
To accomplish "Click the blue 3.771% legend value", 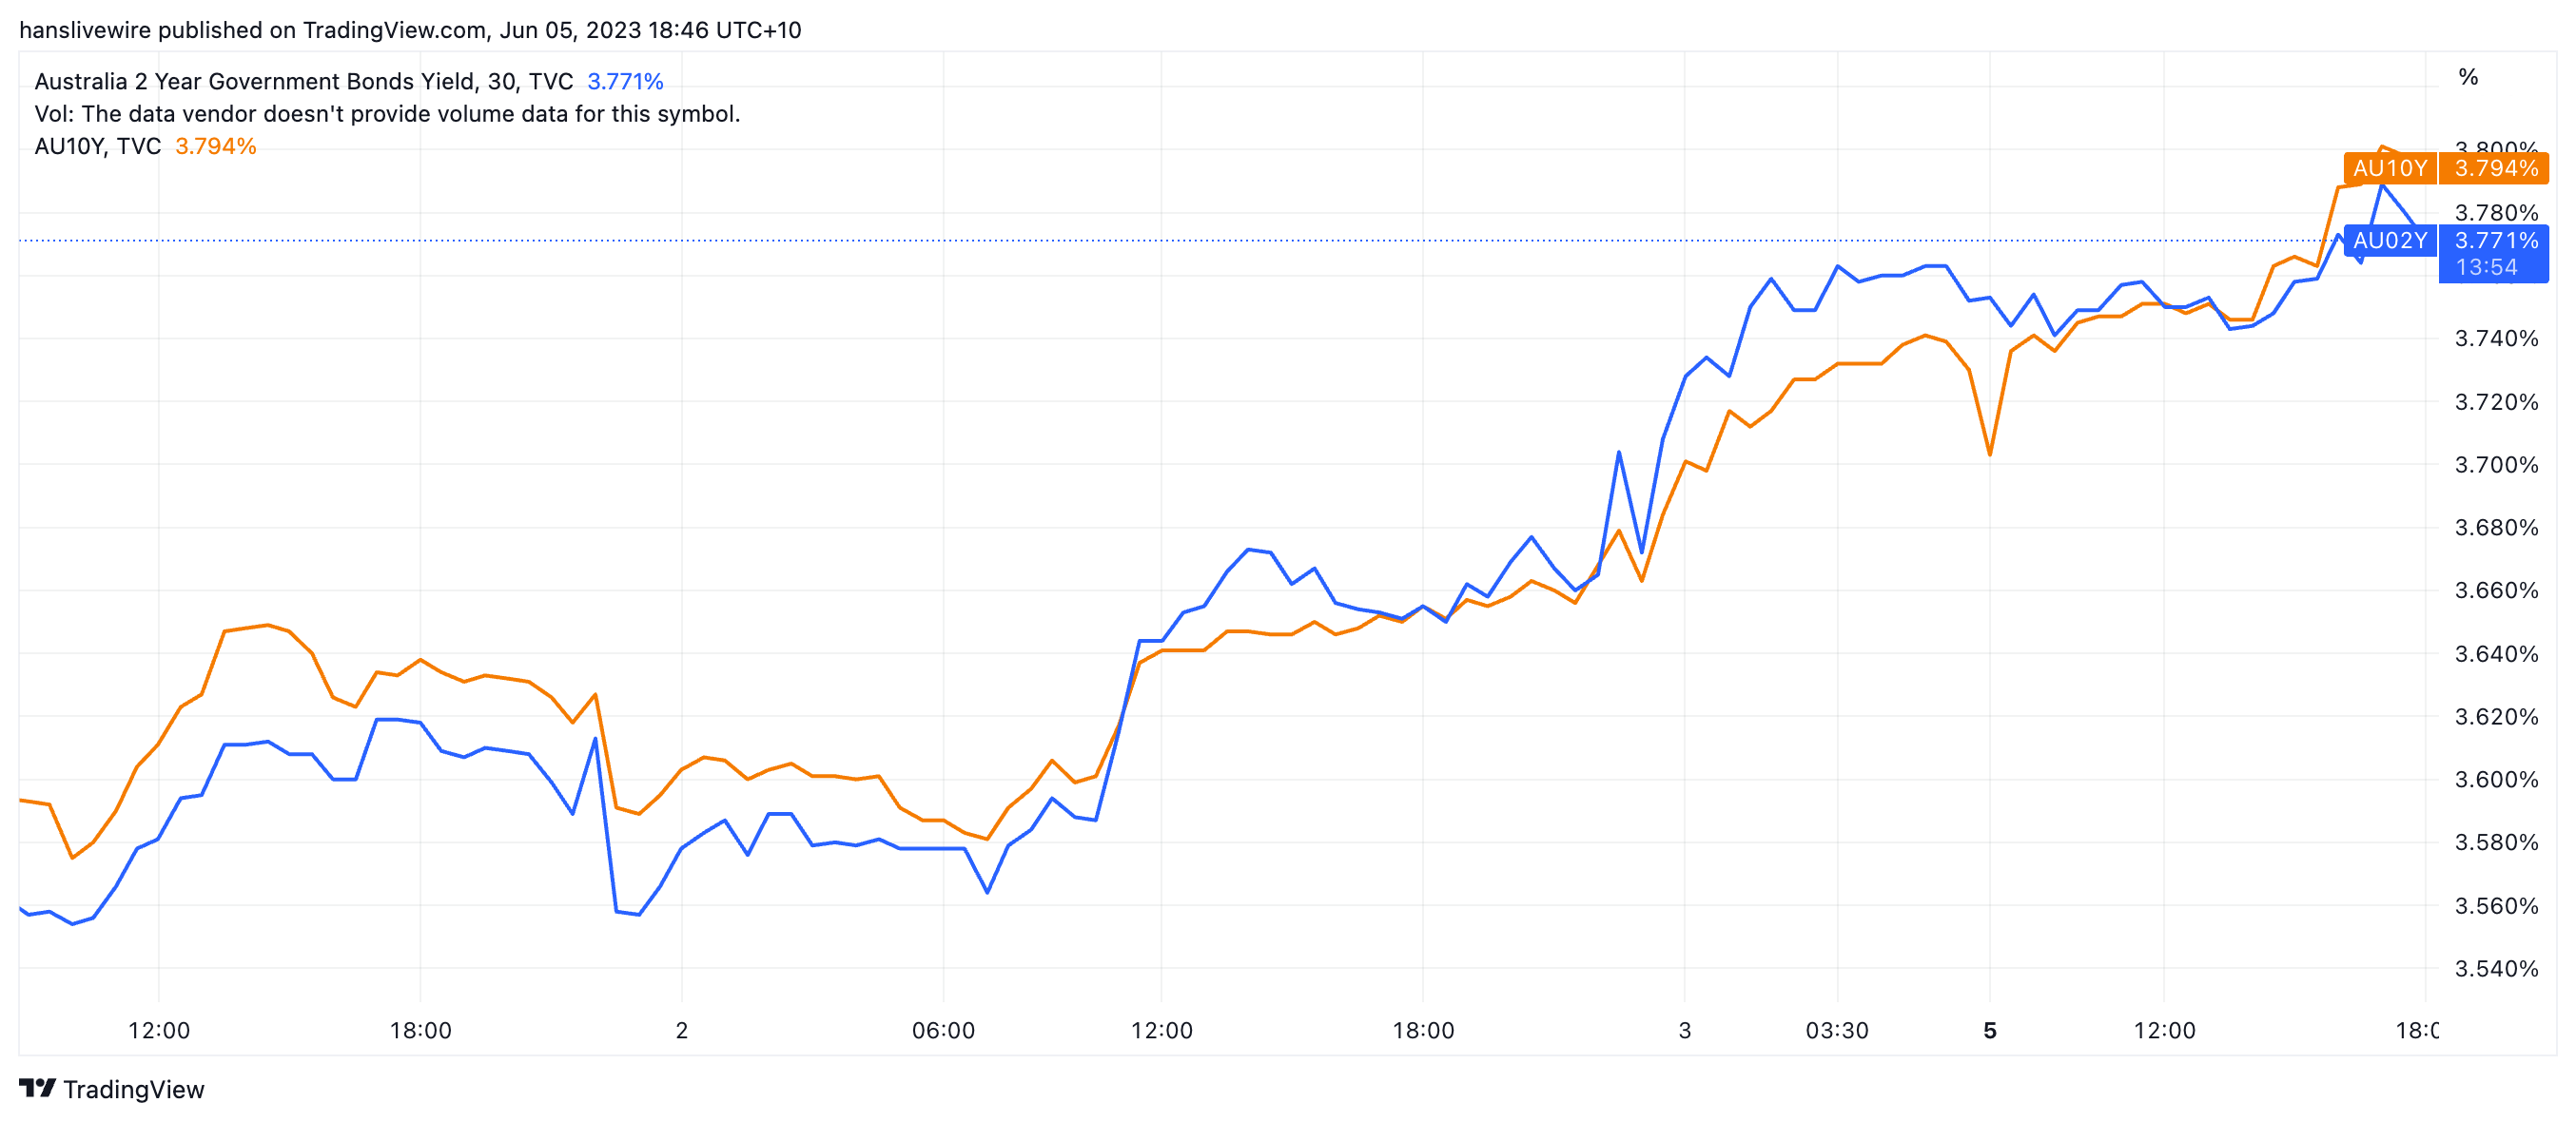I will pyautogui.click(x=625, y=82).
